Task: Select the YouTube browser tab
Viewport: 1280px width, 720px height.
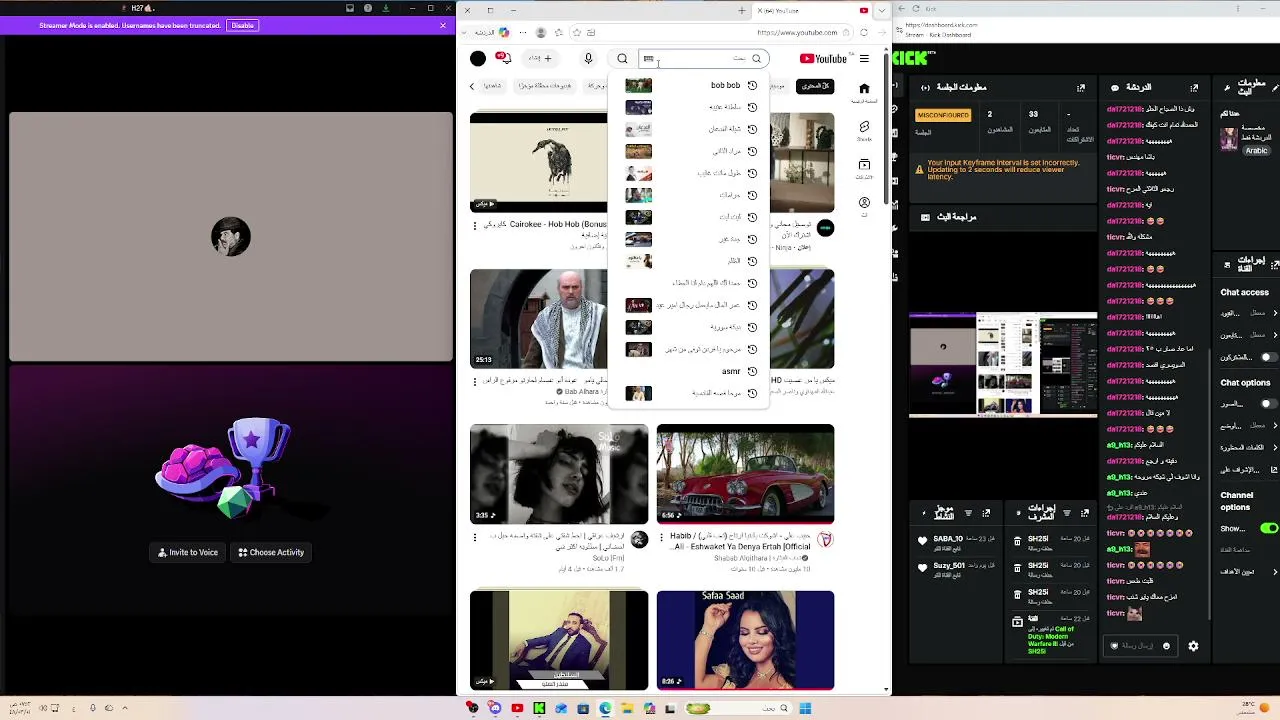Action: pos(812,10)
